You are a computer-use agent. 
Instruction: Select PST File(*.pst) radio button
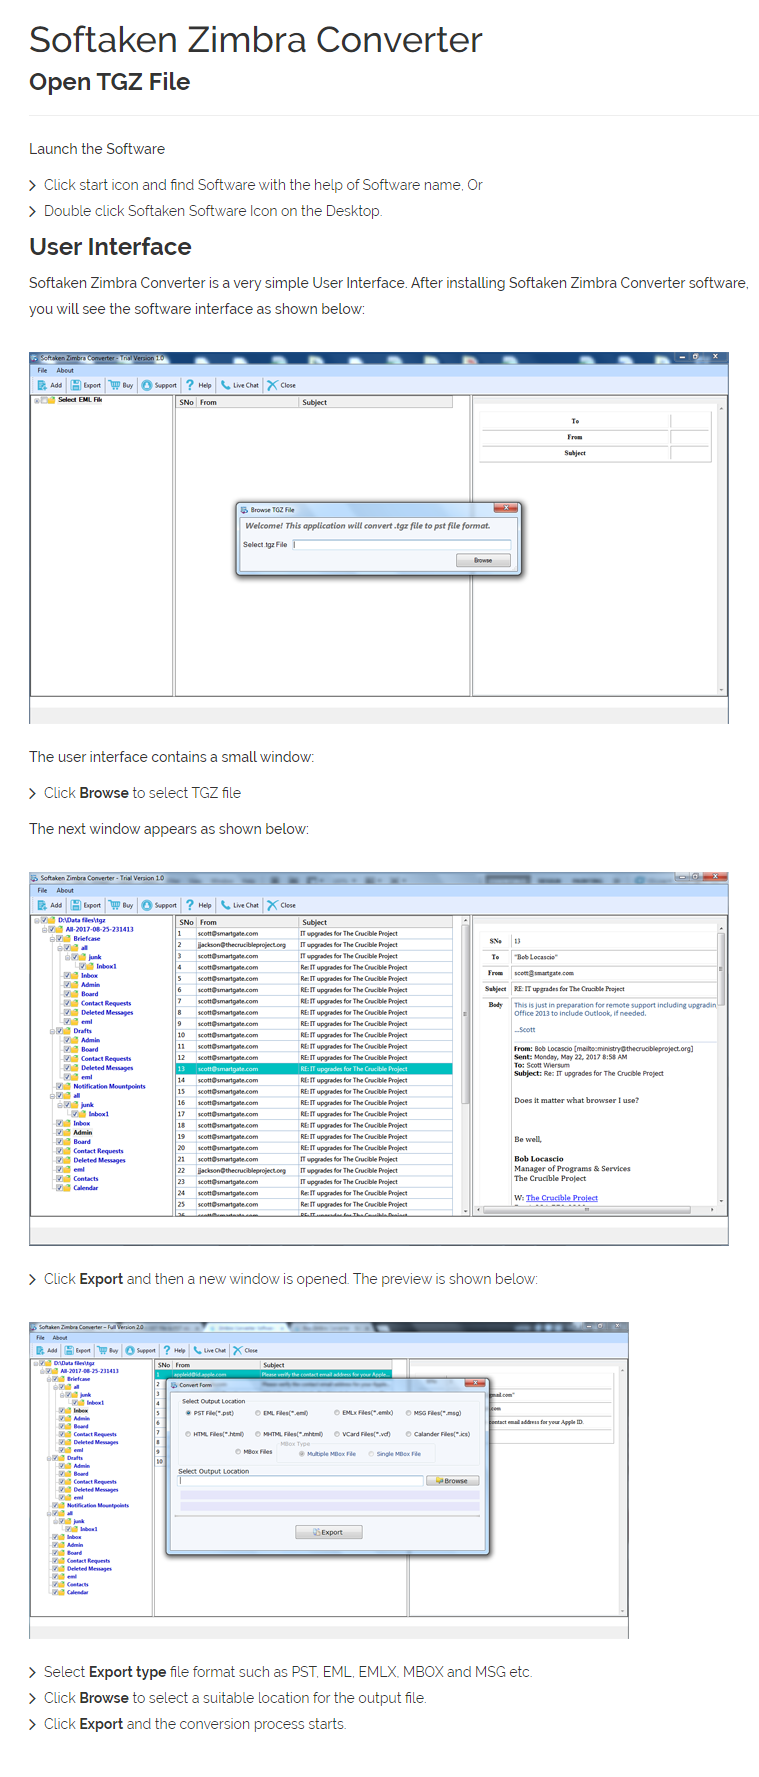point(188,1413)
